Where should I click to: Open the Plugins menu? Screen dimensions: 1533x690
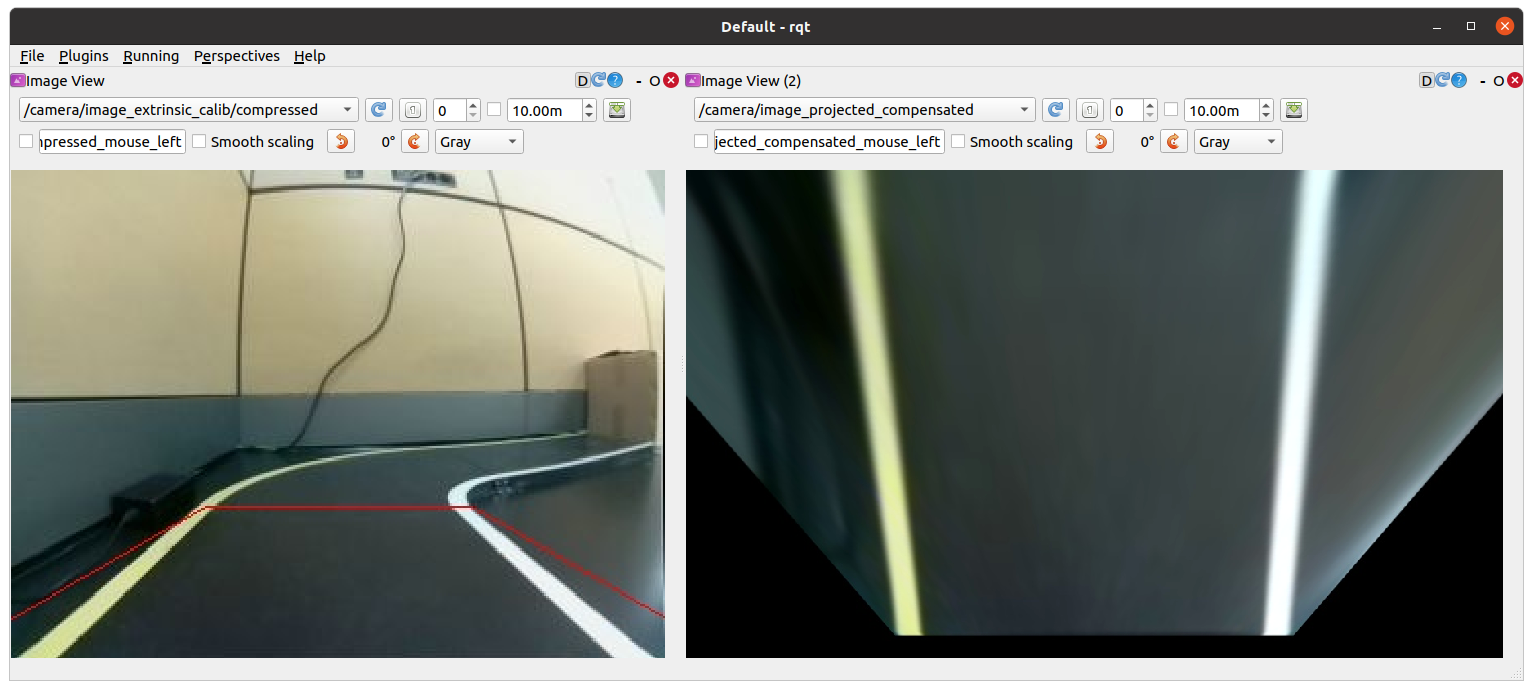tap(83, 56)
